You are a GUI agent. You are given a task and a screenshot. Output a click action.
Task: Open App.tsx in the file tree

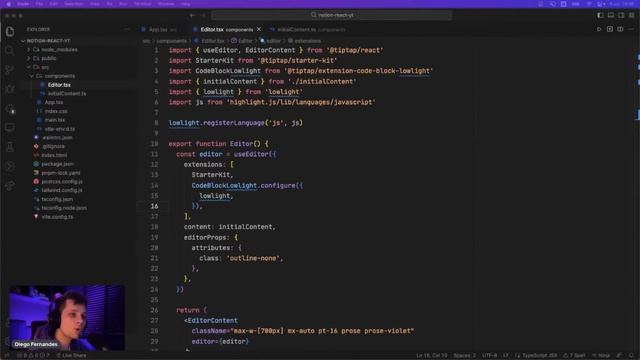(x=53, y=102)
